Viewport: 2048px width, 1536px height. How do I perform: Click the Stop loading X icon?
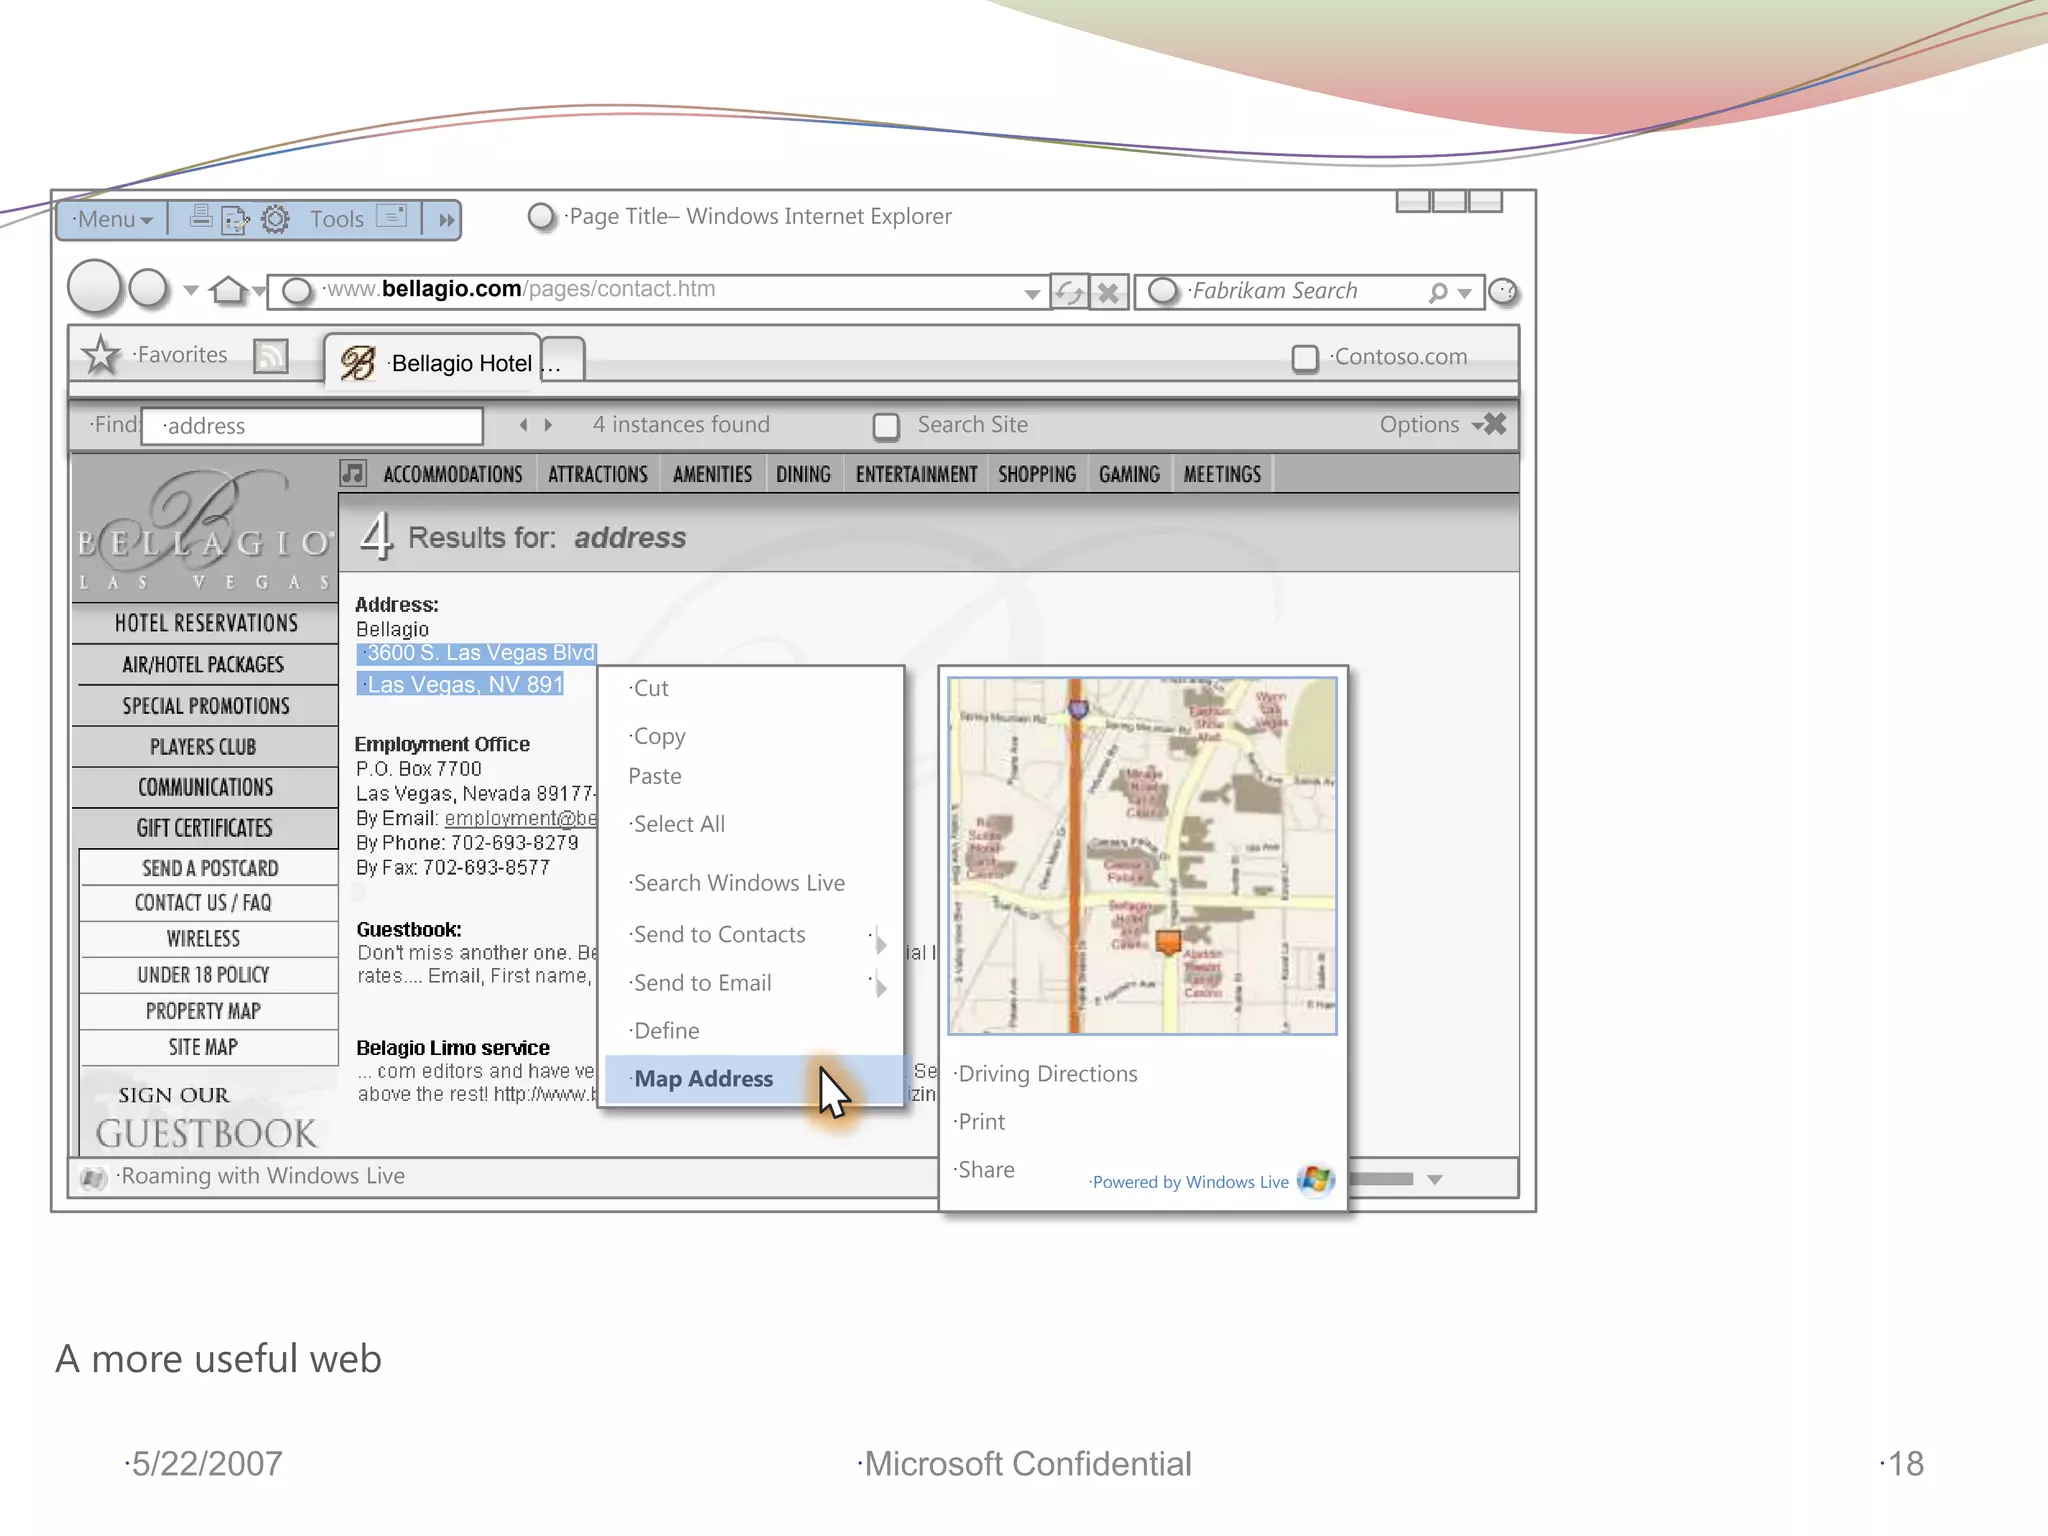click(x=1108, y=293)
